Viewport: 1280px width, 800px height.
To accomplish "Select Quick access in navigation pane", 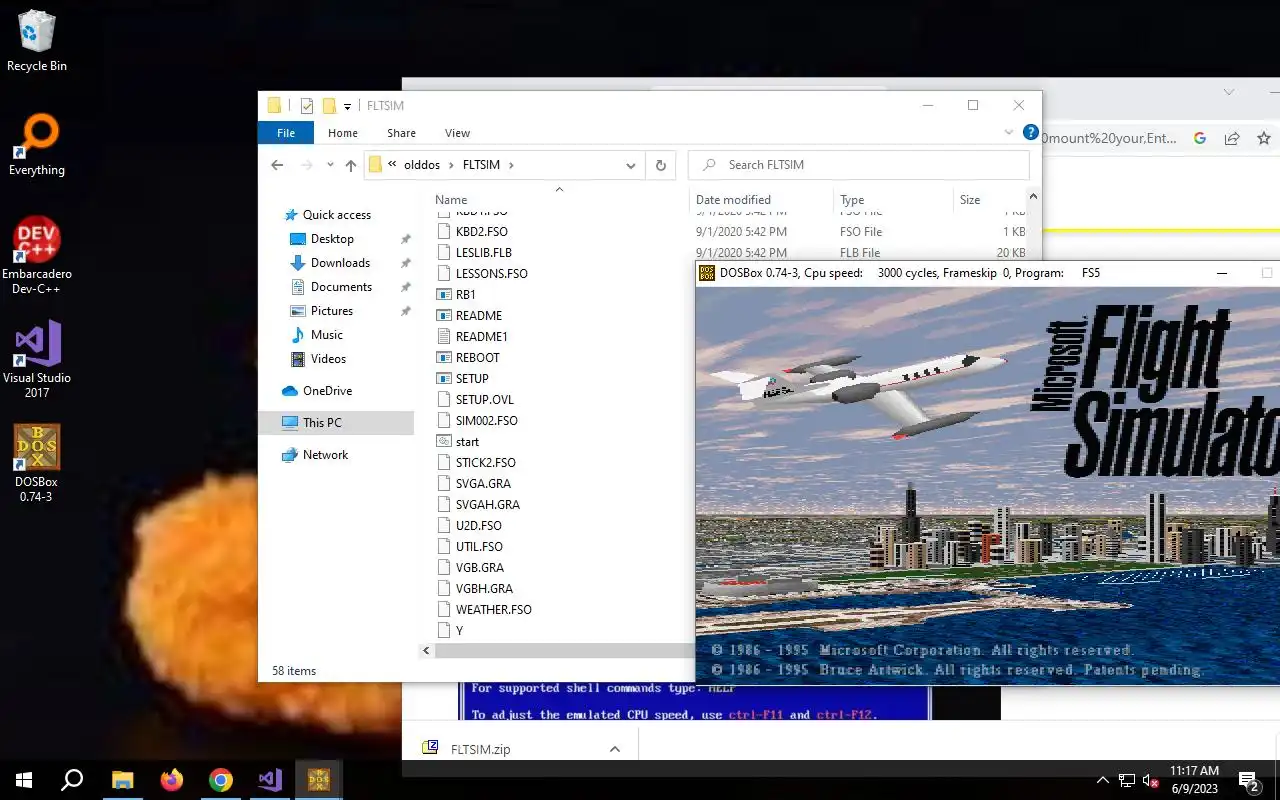I will [337, 215].
